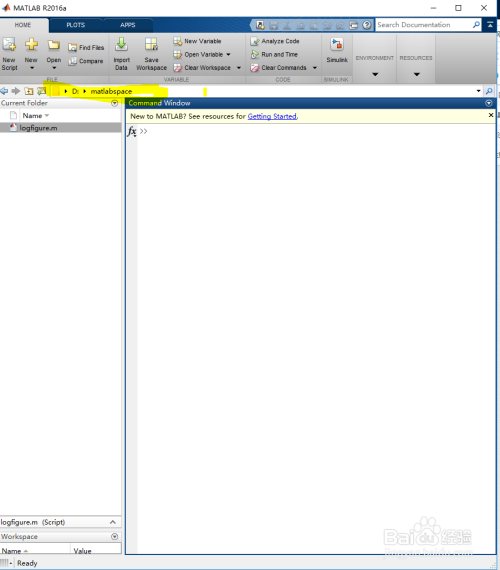
Task: Open the Open button dropdown arrow
Action: click(54, 68)
